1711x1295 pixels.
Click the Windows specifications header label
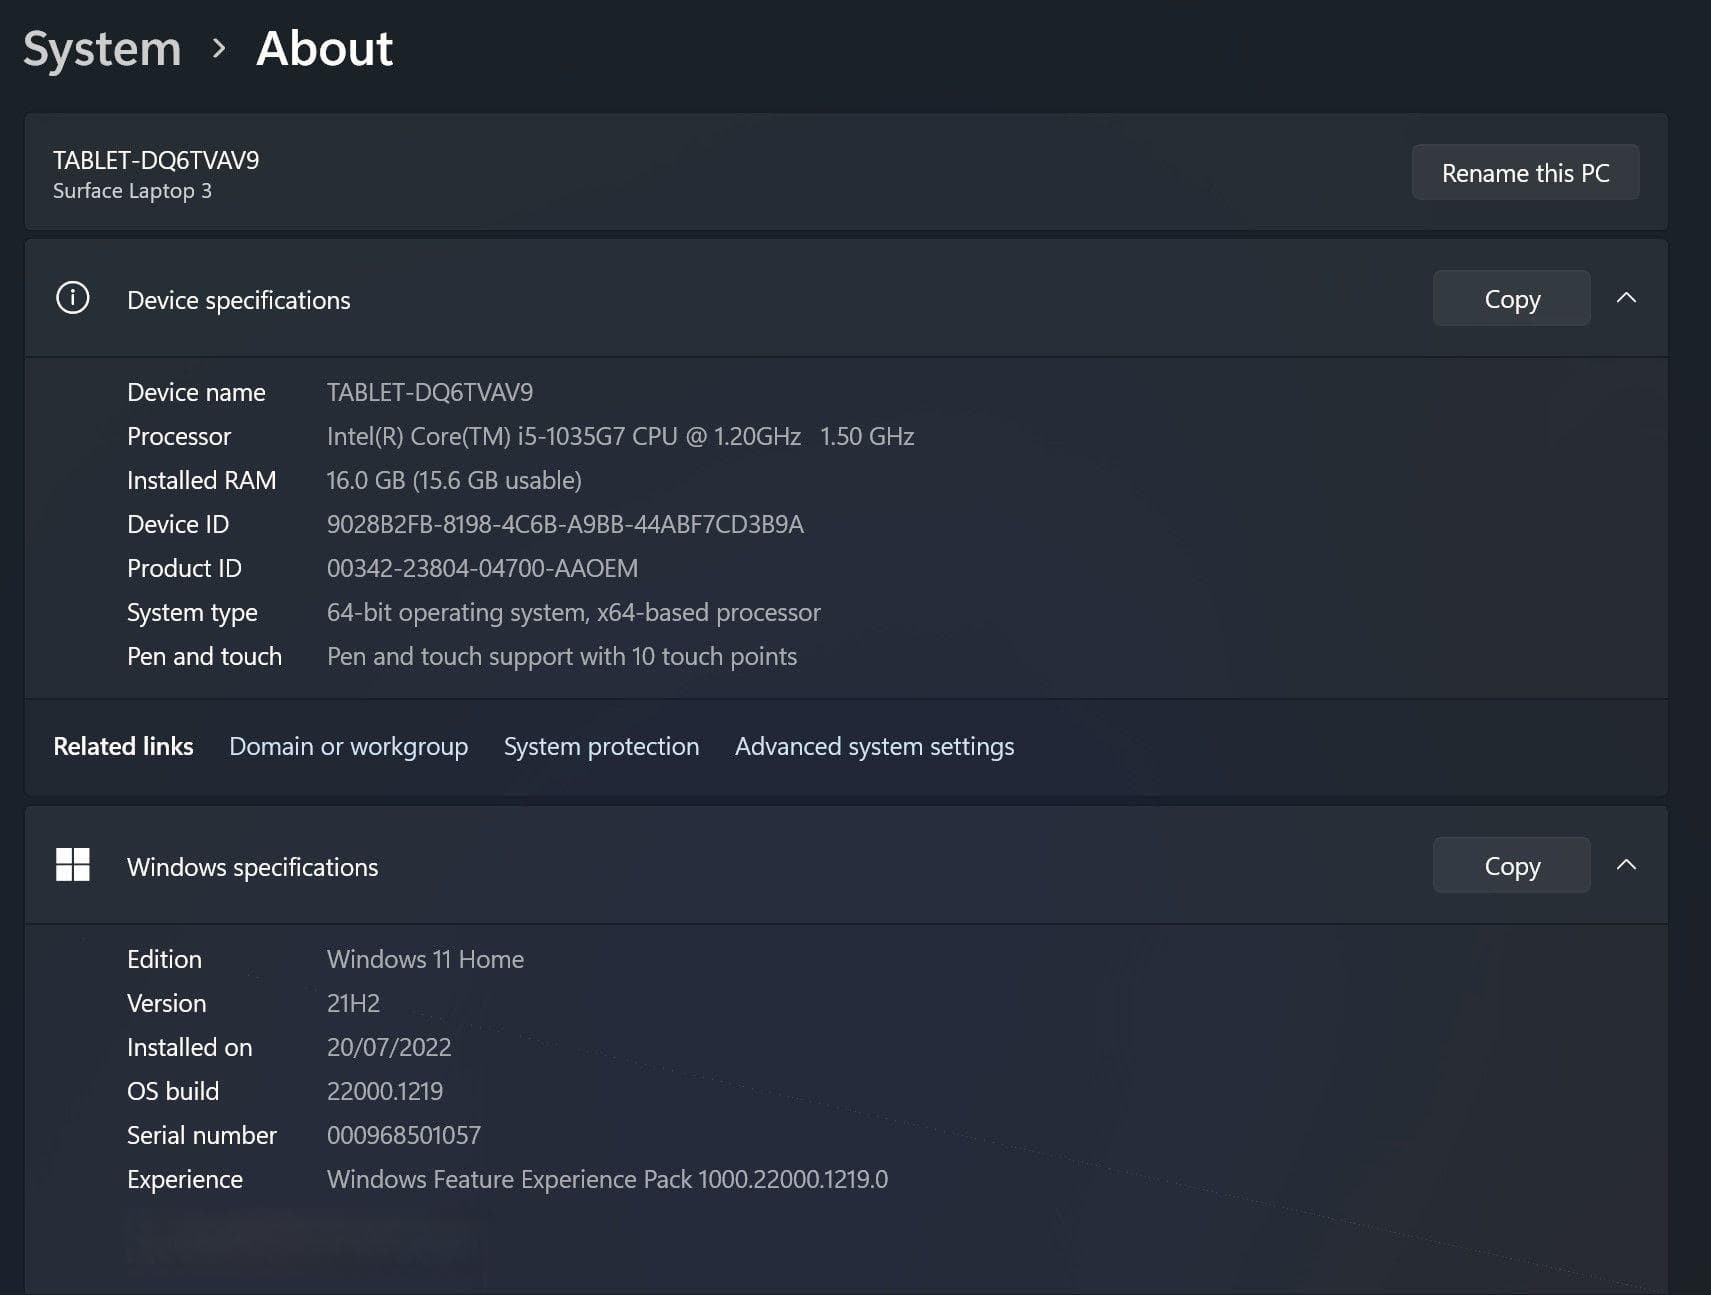tap(252, 867)
